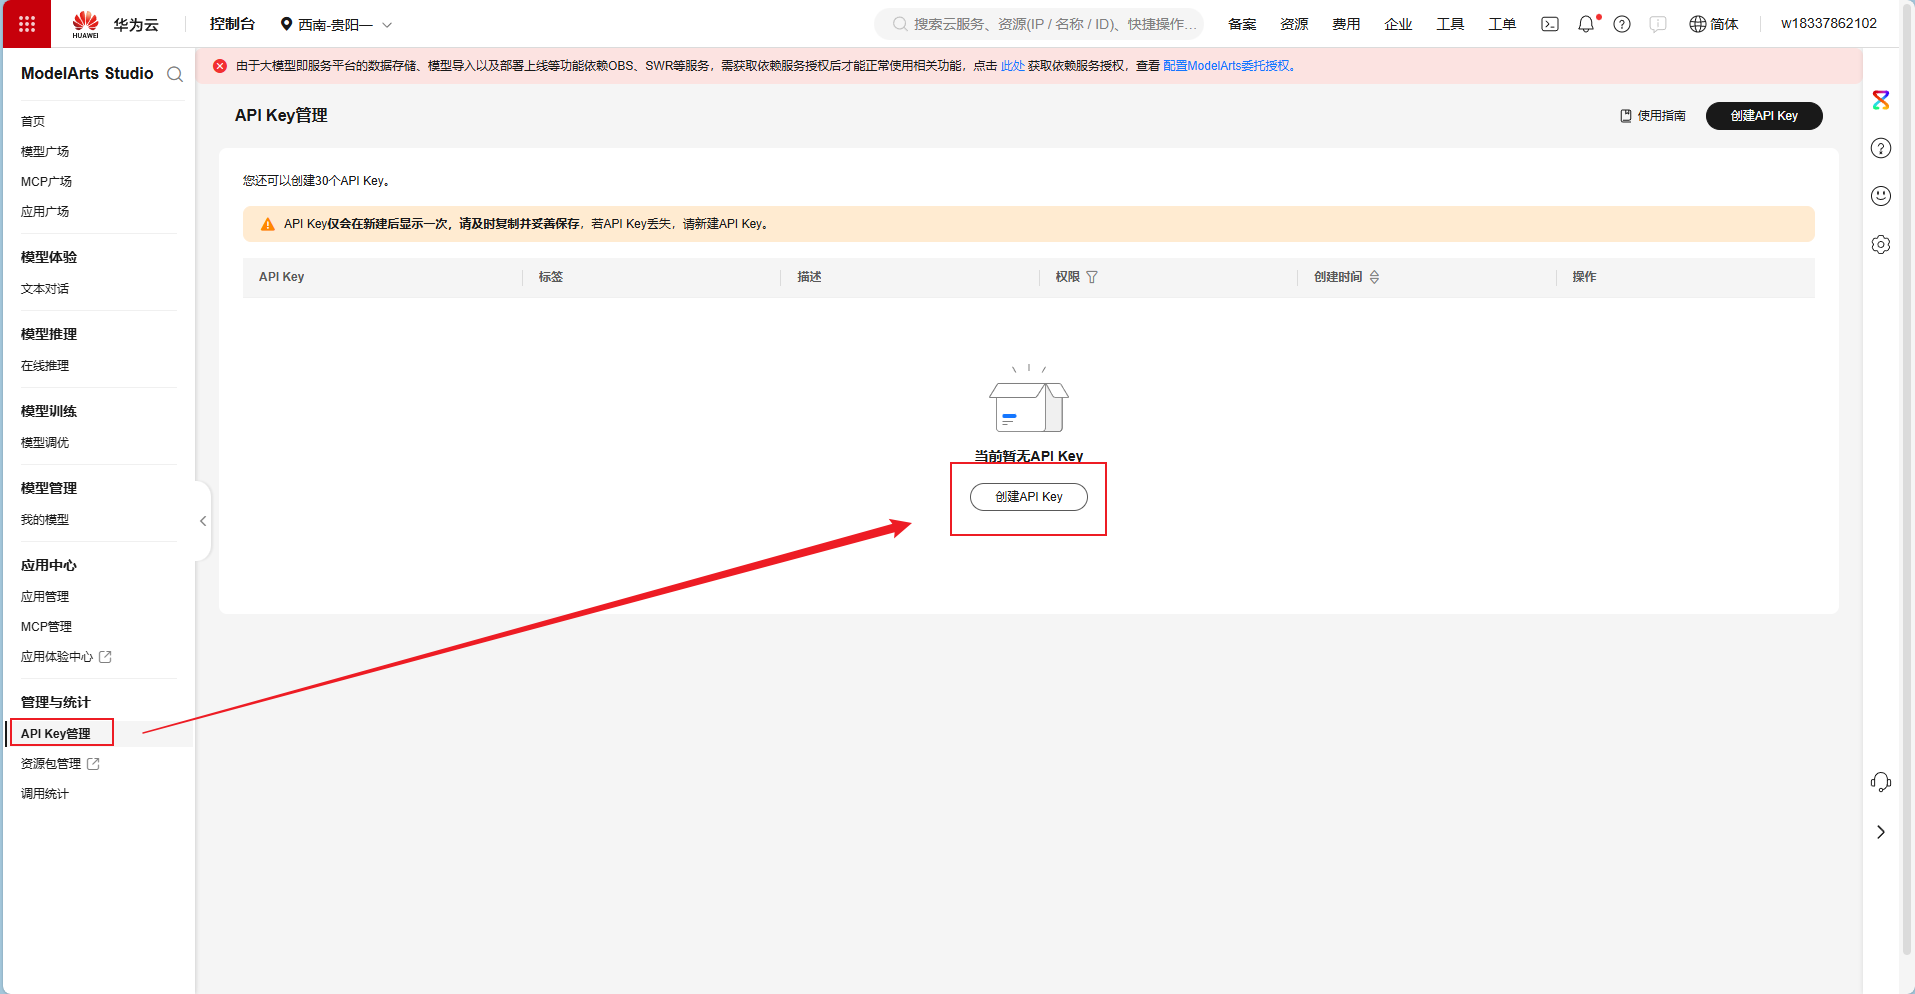
Task: Click the 描述 column header
Action: click(x=809, y=277)
